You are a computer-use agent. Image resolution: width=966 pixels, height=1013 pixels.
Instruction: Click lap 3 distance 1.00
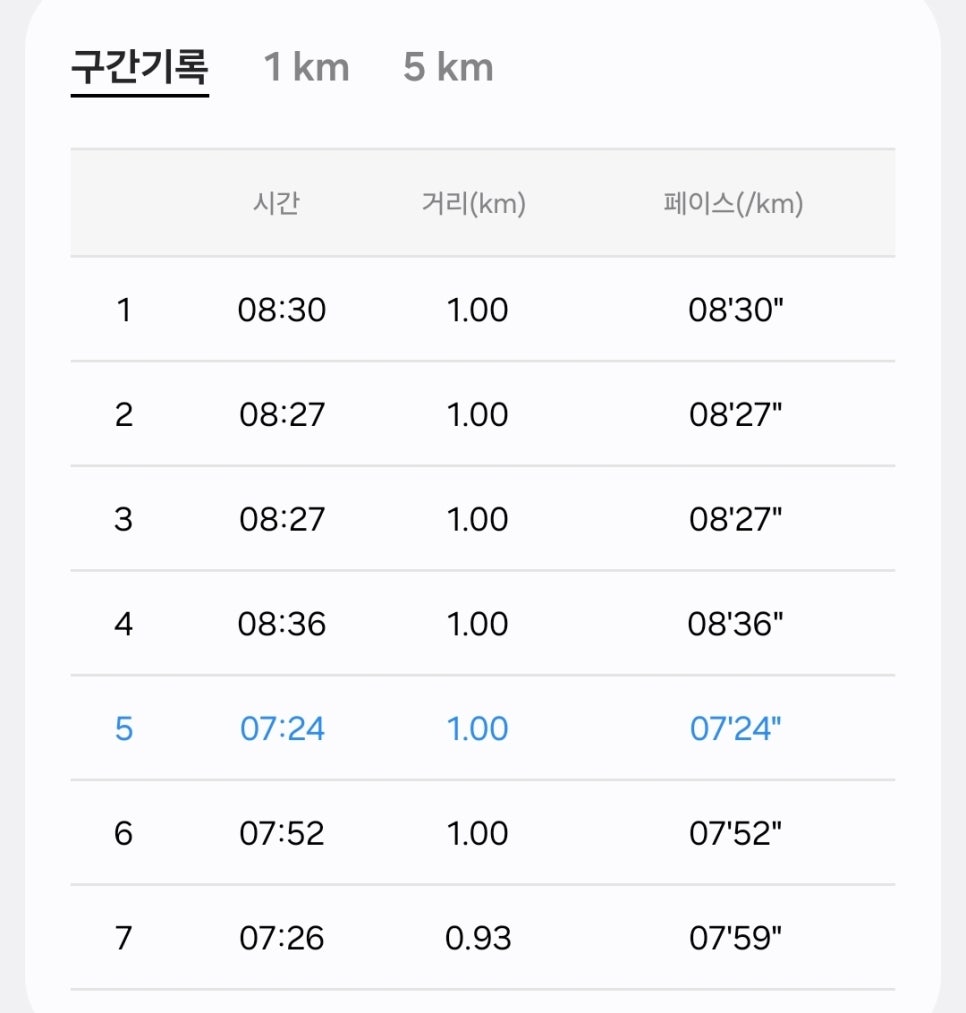[478, 519]
